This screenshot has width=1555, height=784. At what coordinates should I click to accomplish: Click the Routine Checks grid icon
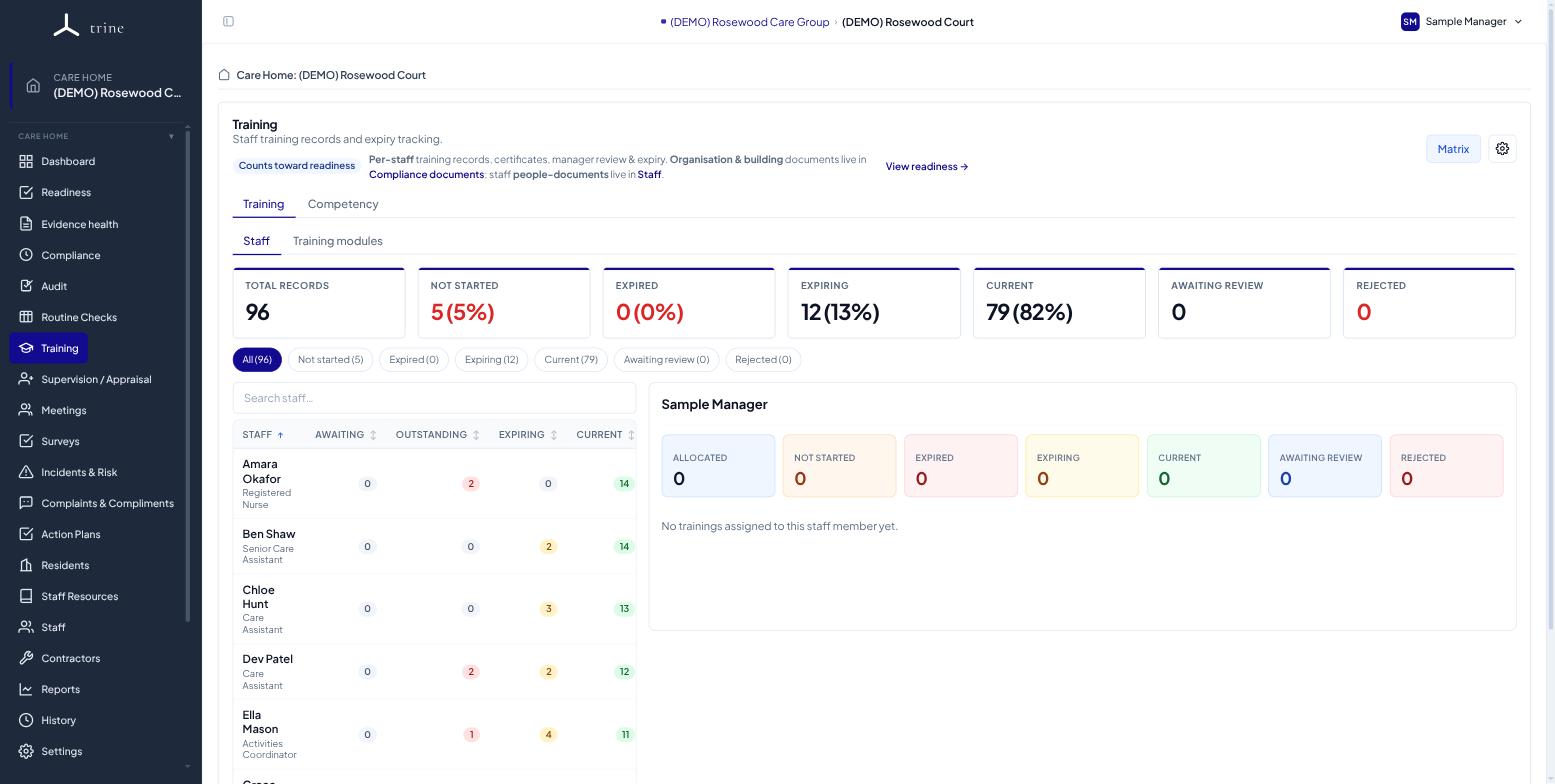[x=26, y=317]
